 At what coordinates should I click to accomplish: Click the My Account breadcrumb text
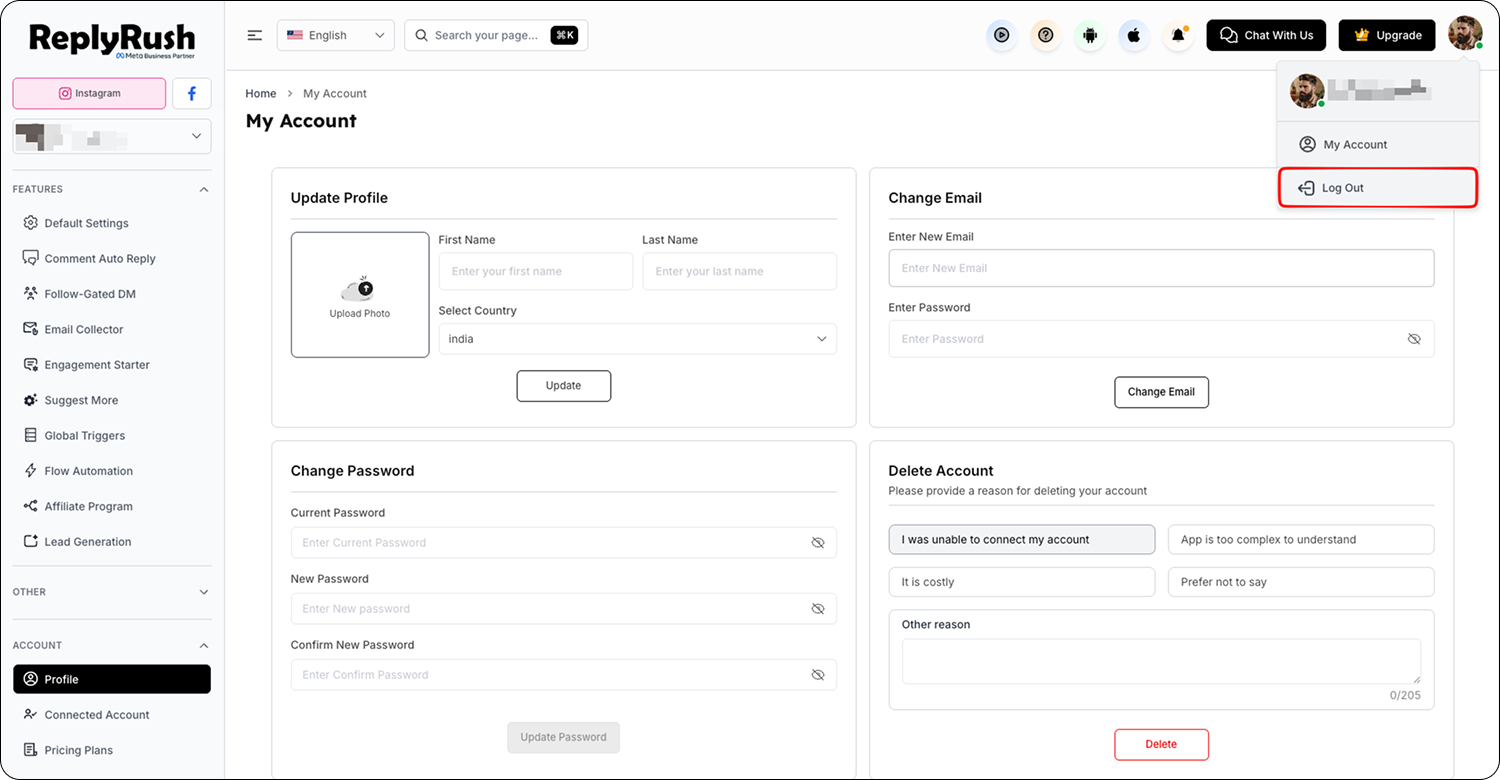click(x=335, y=94)
